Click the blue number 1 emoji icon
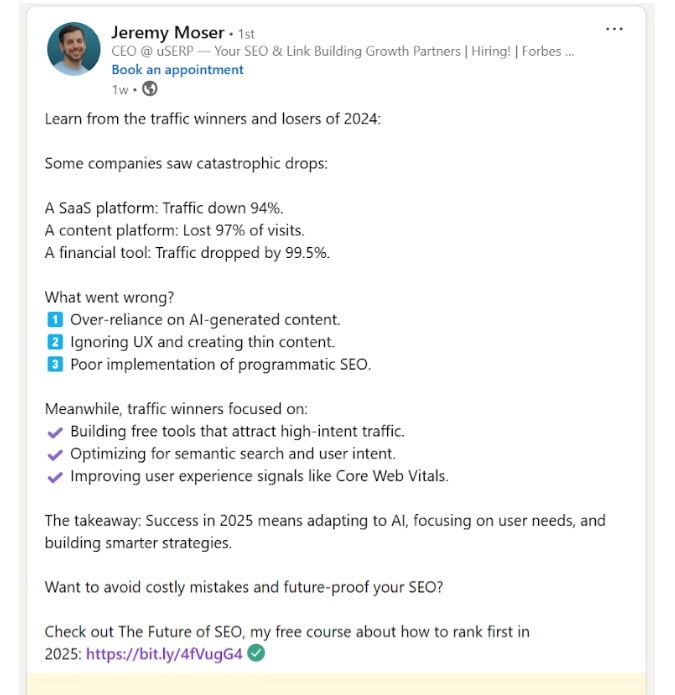The height and width of the screenshot is (695, 675). click(x=54, y=320)
